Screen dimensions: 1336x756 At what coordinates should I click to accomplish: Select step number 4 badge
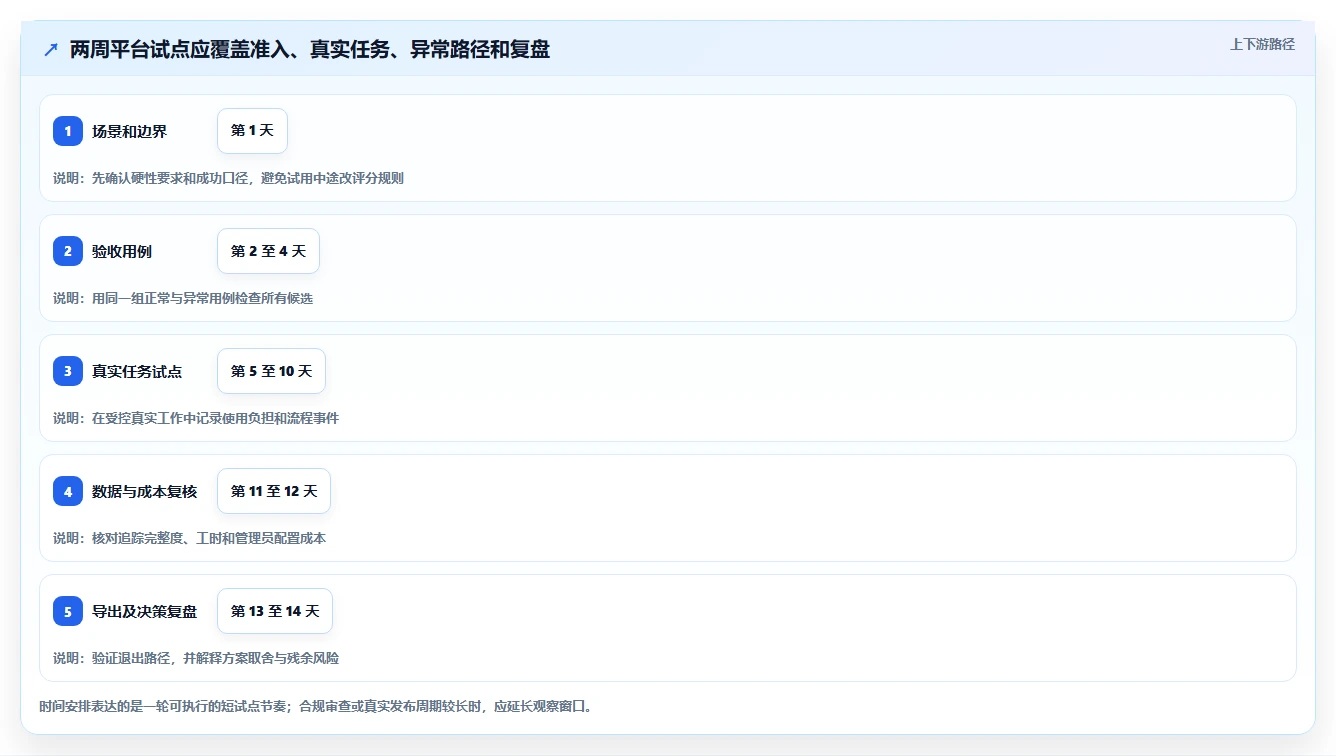point(68,491)
